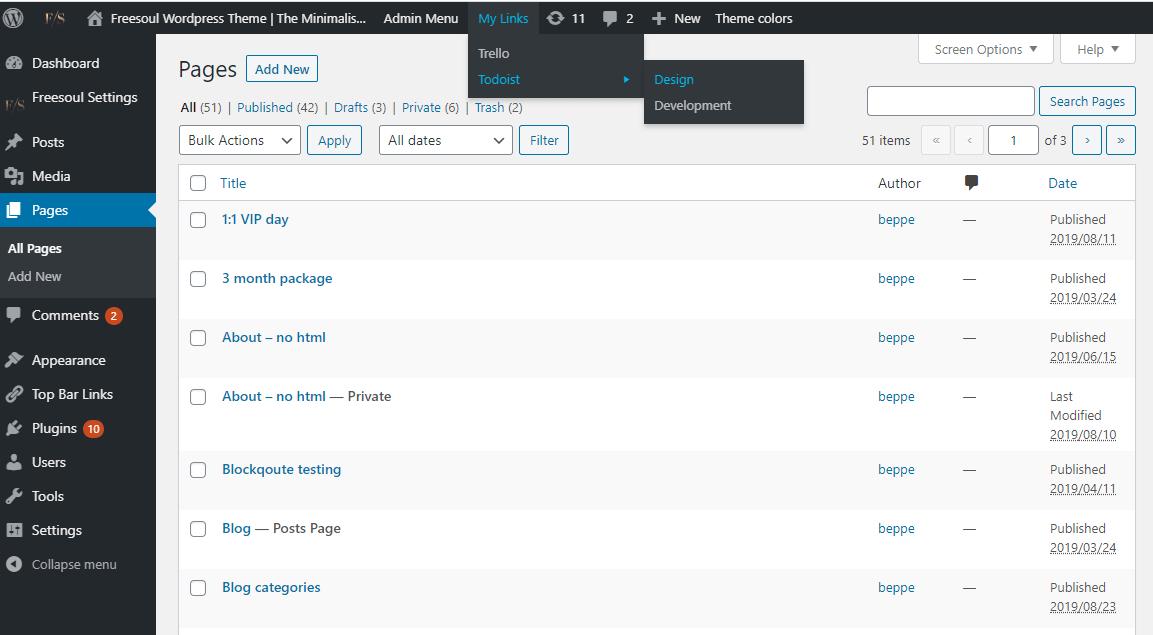
Task: Filter by Drafts (3) pages
Action: pyautogui.click(x=360, y=107)
